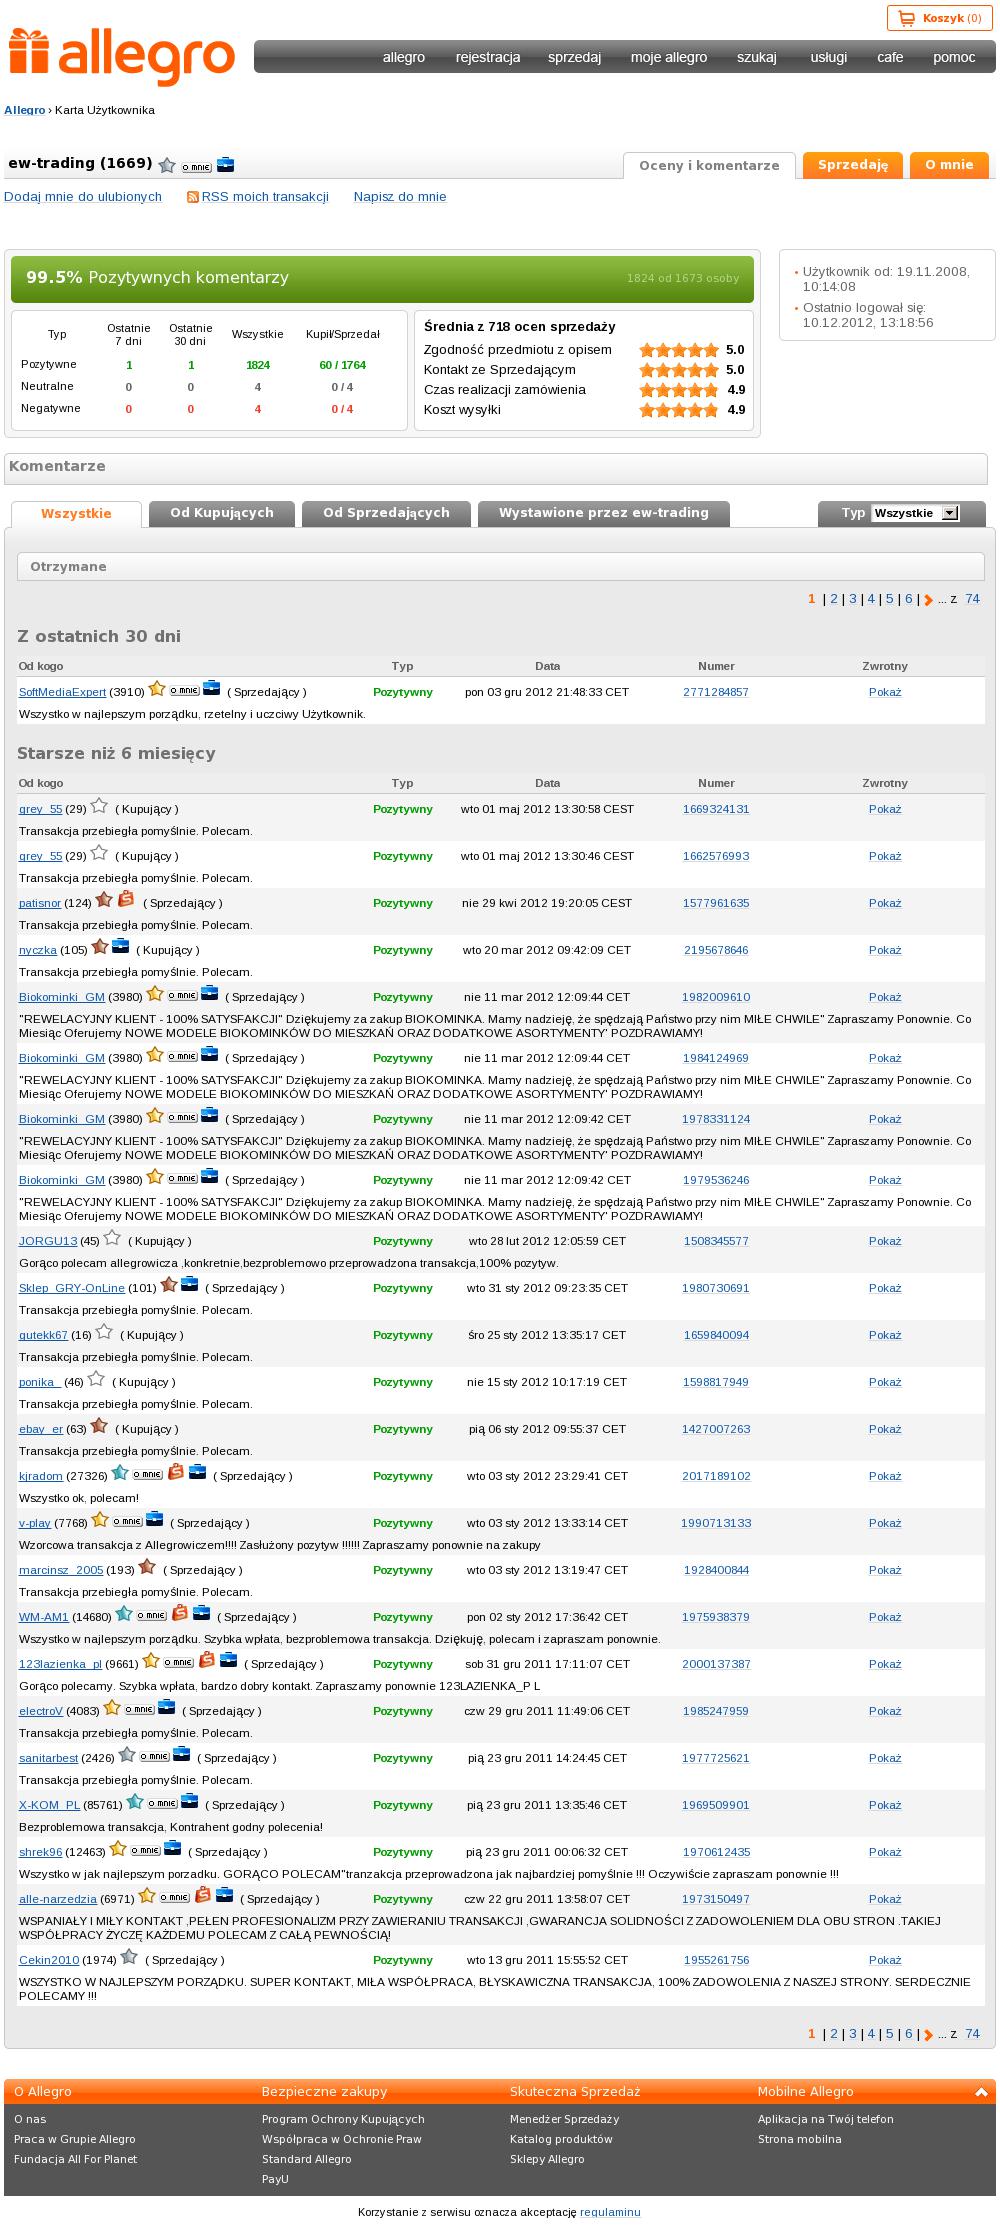This screenshot has height=2232, width=1000.
Task: Select the 'Od Kupujących' comments tab
Action: pos(222,513)
